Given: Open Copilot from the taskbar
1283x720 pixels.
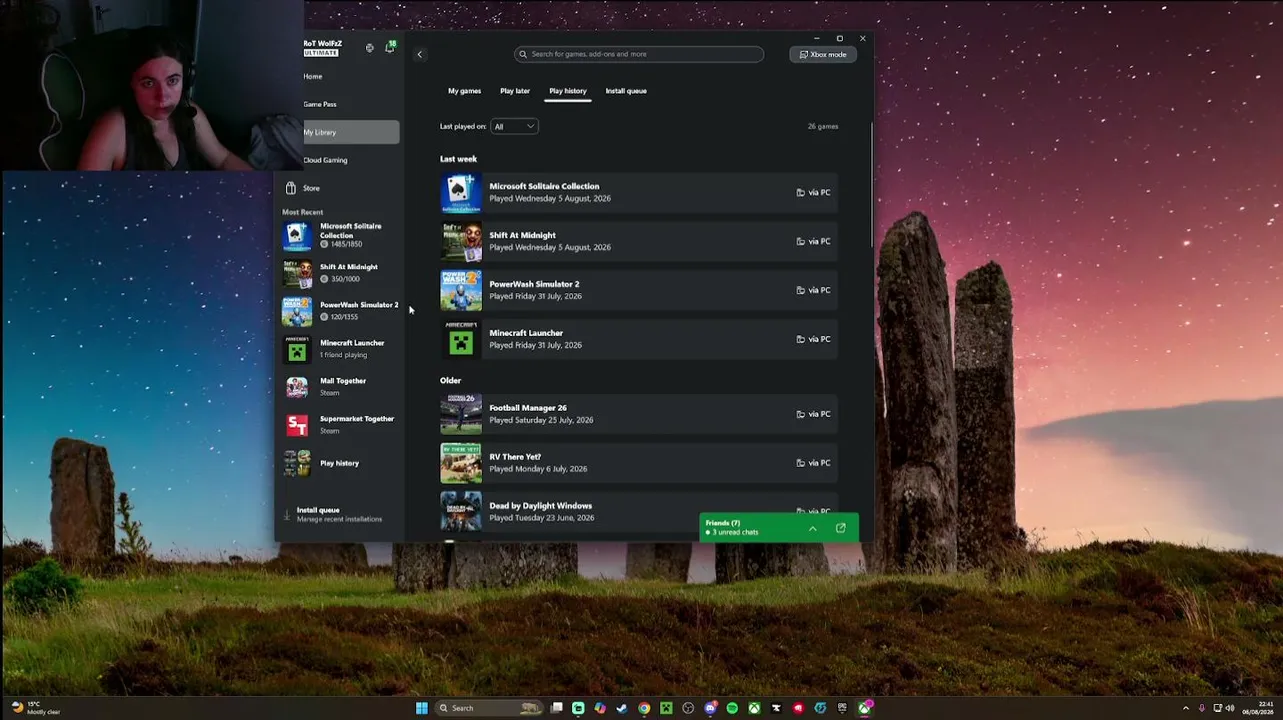Looking at the screenshot, I should tap(600, 708).
